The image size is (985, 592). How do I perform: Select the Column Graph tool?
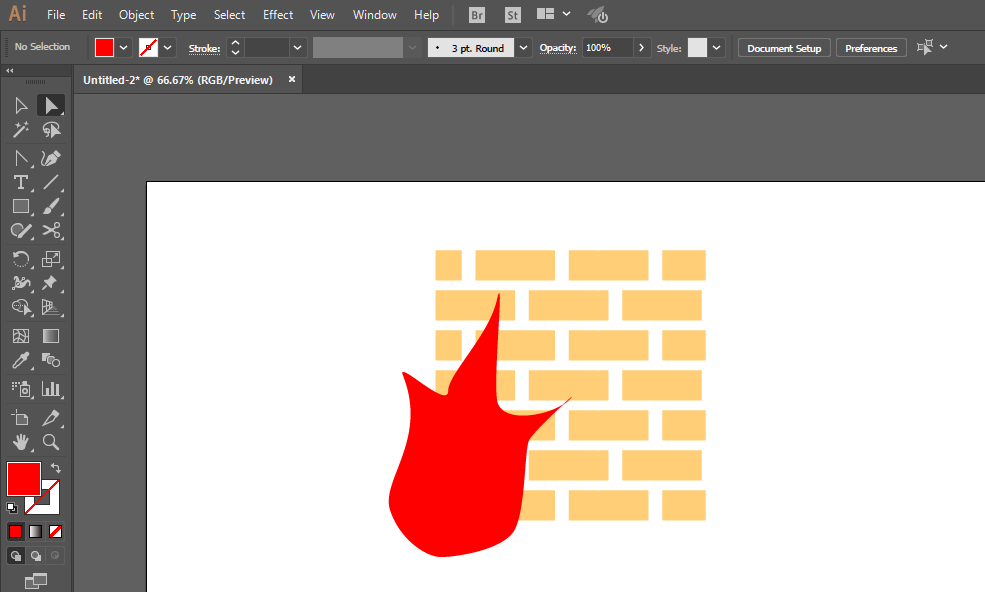click(51, 389)
